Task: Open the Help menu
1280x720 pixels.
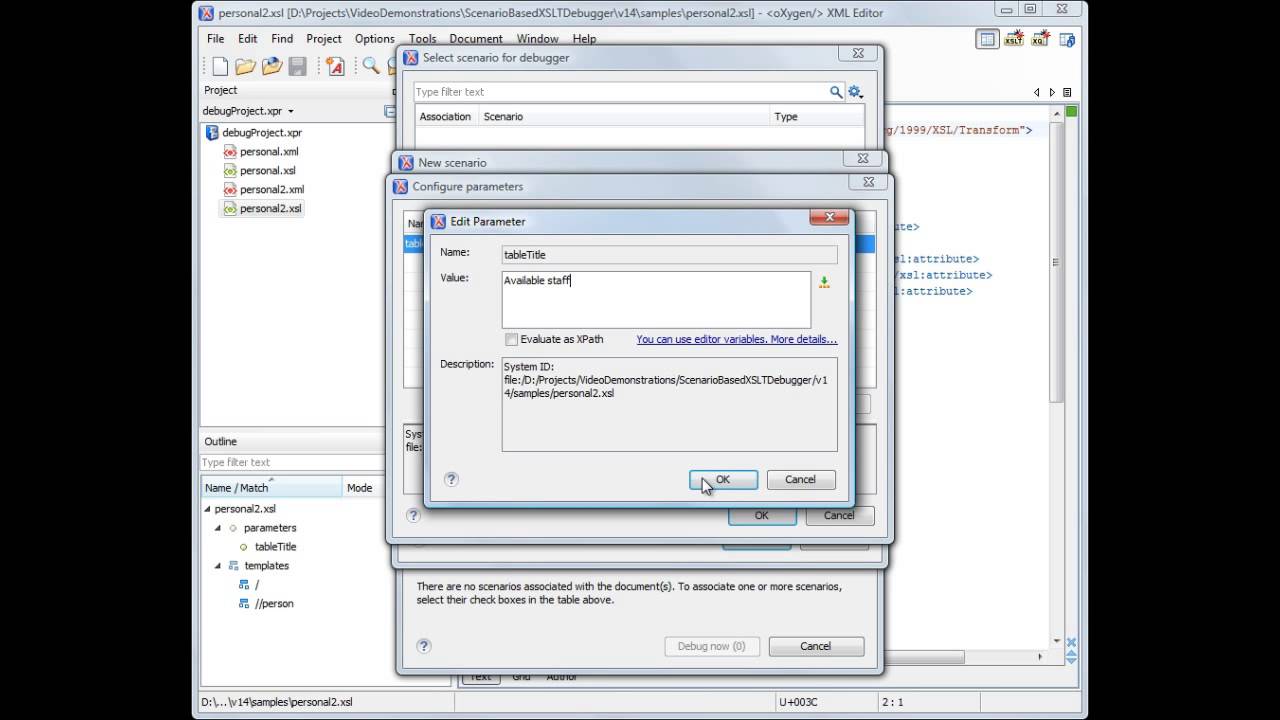Action: (584, 39)
